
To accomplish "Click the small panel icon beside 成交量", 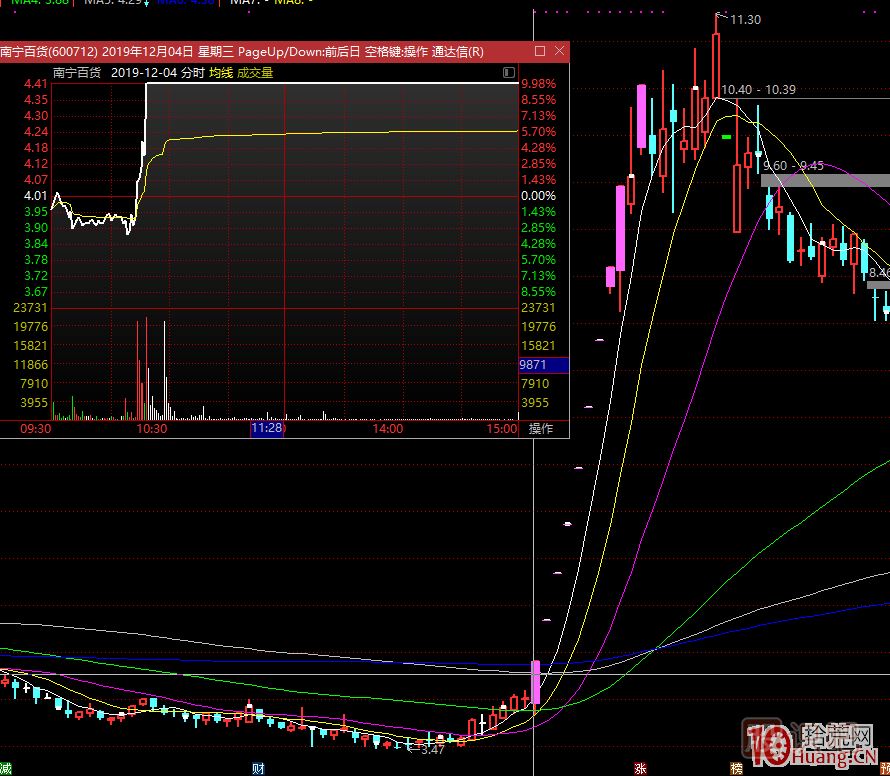I will (507, 73).
